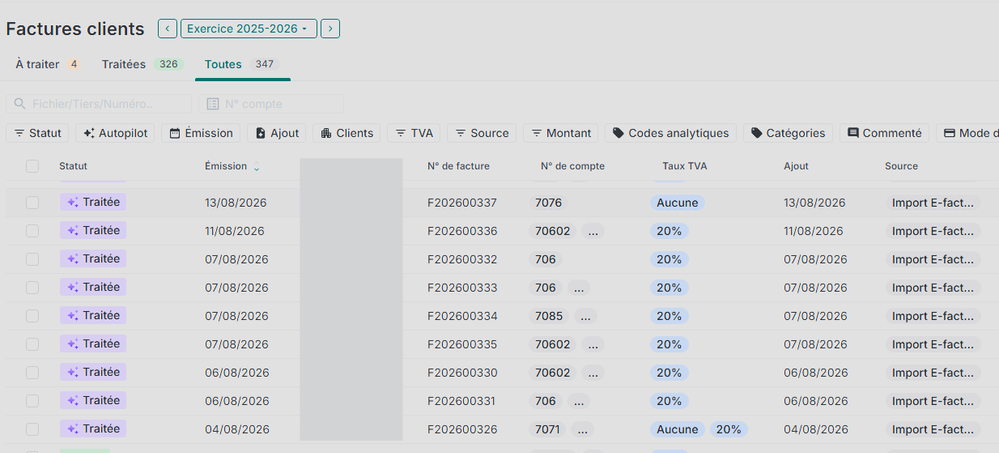Open the Exercice 2025-2026 dropdown
This screenshot has height=453, width=999.
tap(248, 29)
